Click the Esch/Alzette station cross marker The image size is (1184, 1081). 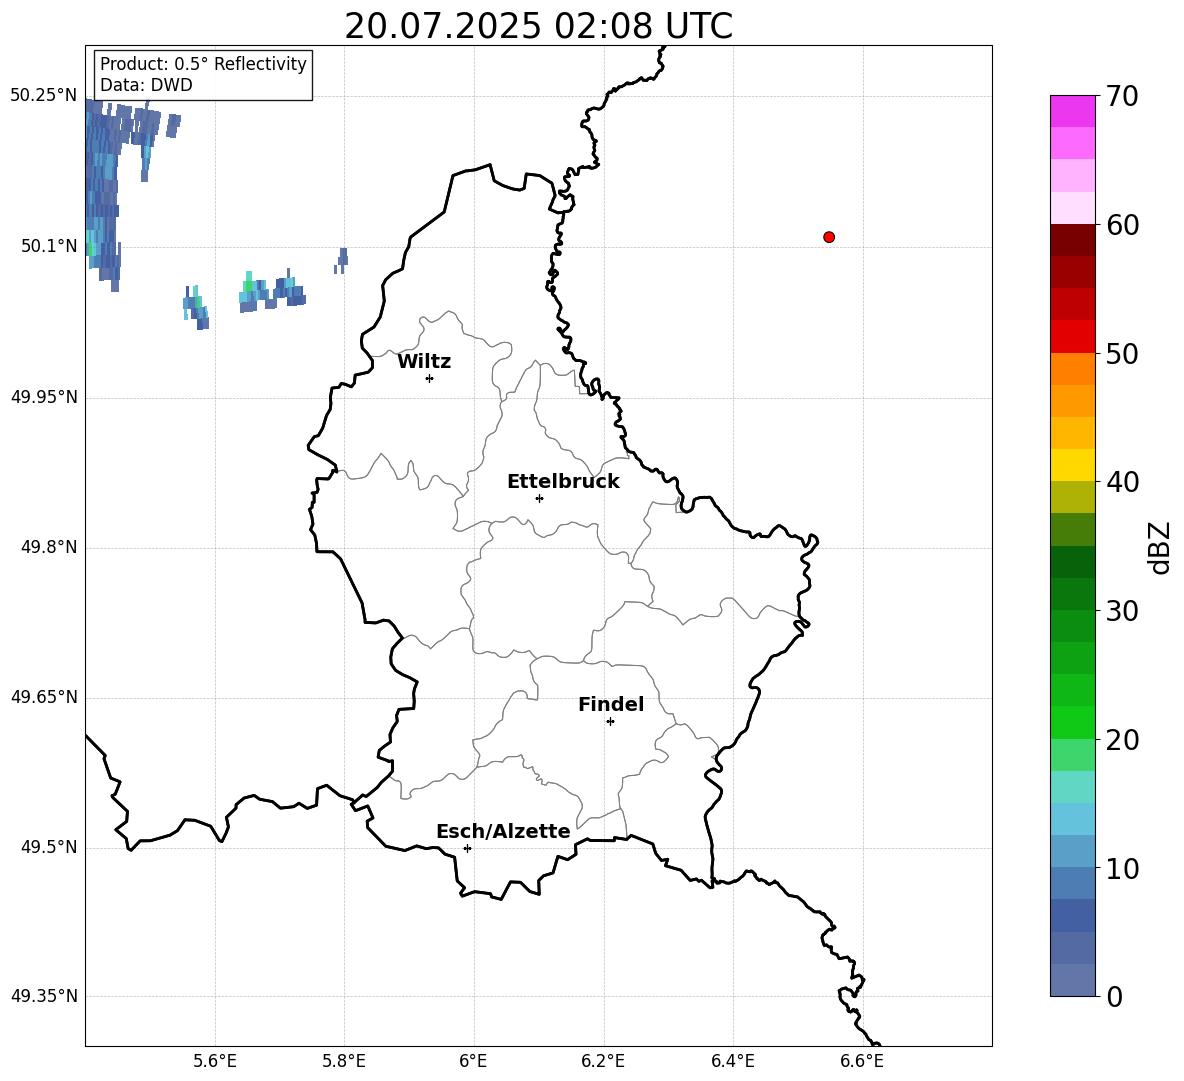click(467, 848)
